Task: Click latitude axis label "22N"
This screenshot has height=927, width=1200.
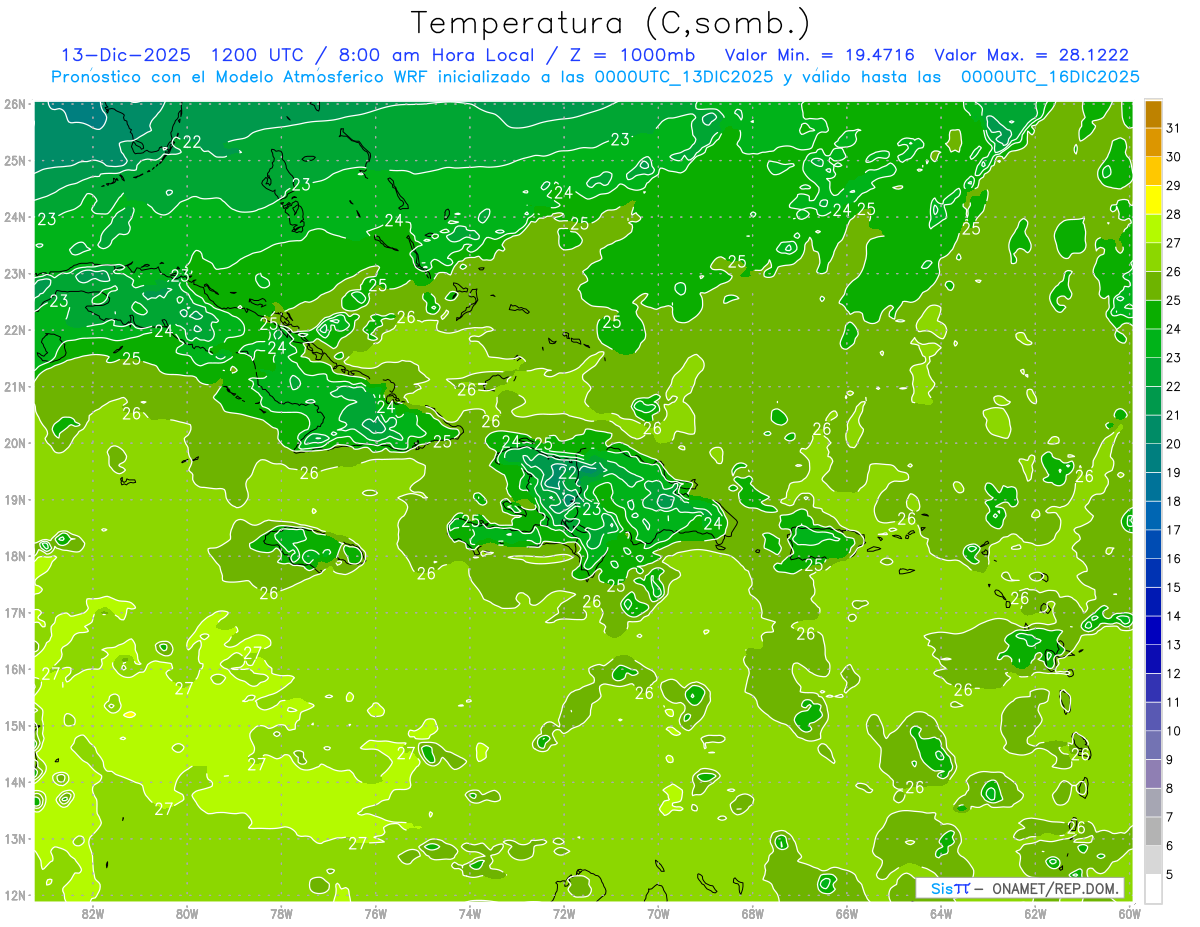Action: (14, 330)
